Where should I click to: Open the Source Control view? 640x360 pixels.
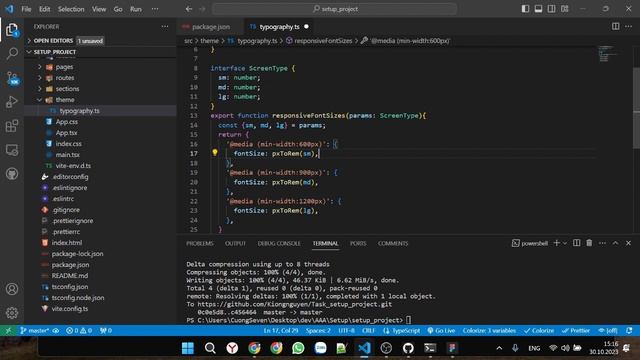(x=12, y=78)
